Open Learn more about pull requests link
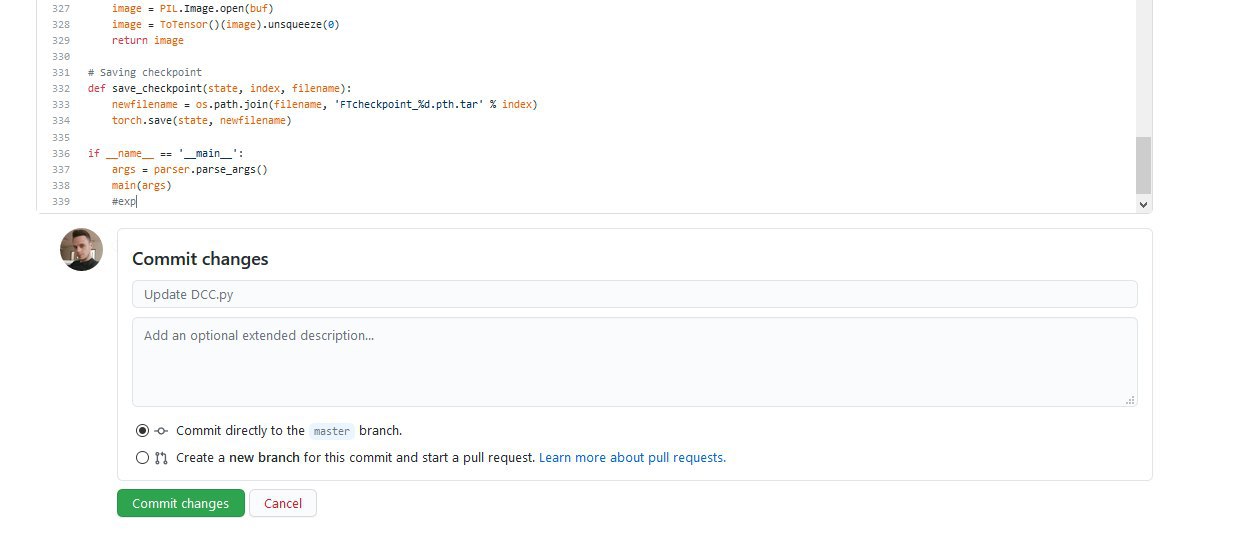Image resolution: width=1233 pixels, height=546 pixels. [x=632, y=458]
